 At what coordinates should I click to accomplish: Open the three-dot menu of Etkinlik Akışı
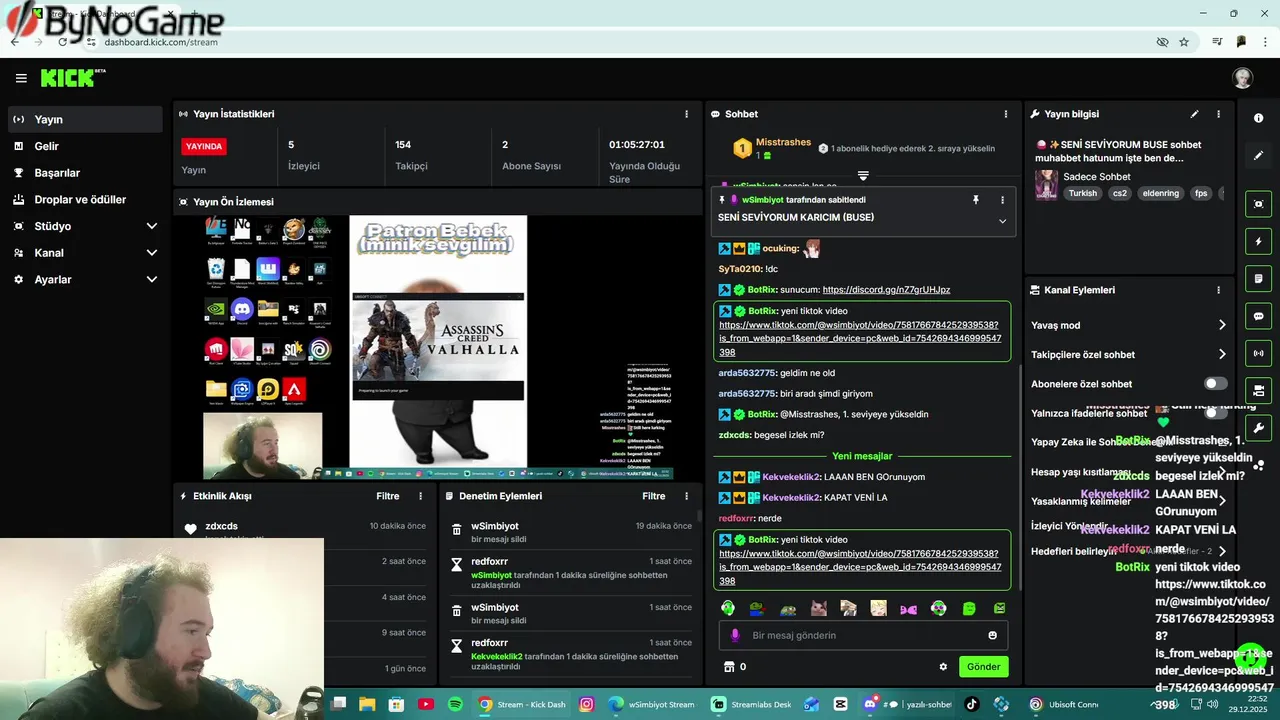pos(420,496)
